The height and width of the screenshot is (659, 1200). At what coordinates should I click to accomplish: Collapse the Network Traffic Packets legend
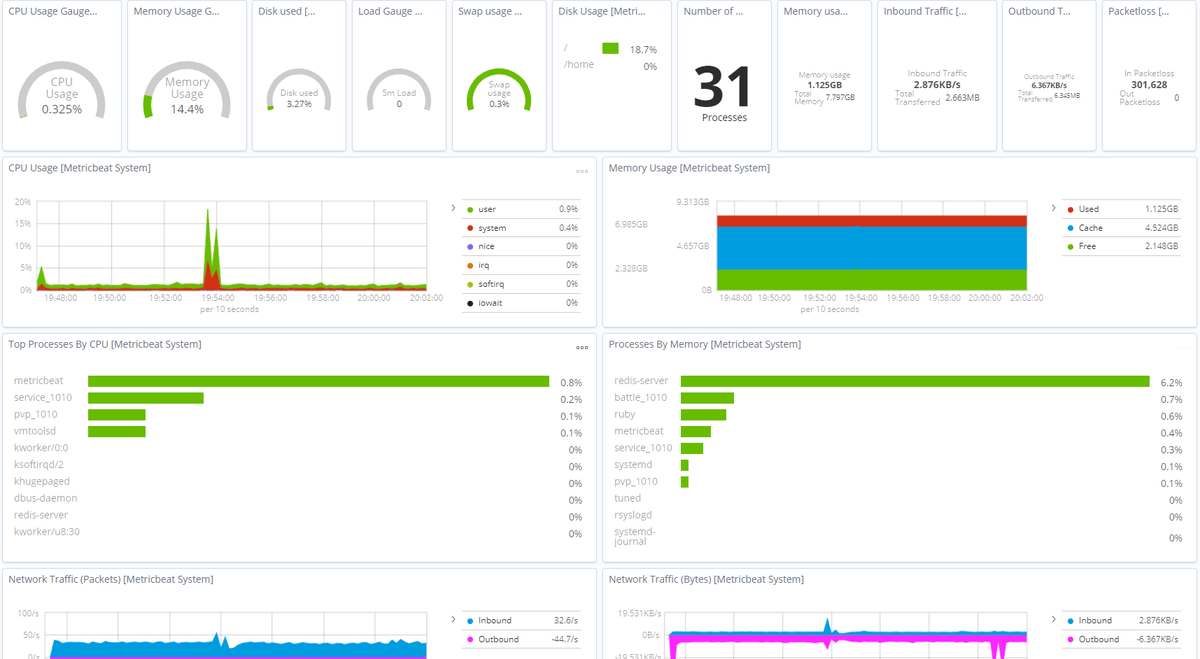pos(453,620)
